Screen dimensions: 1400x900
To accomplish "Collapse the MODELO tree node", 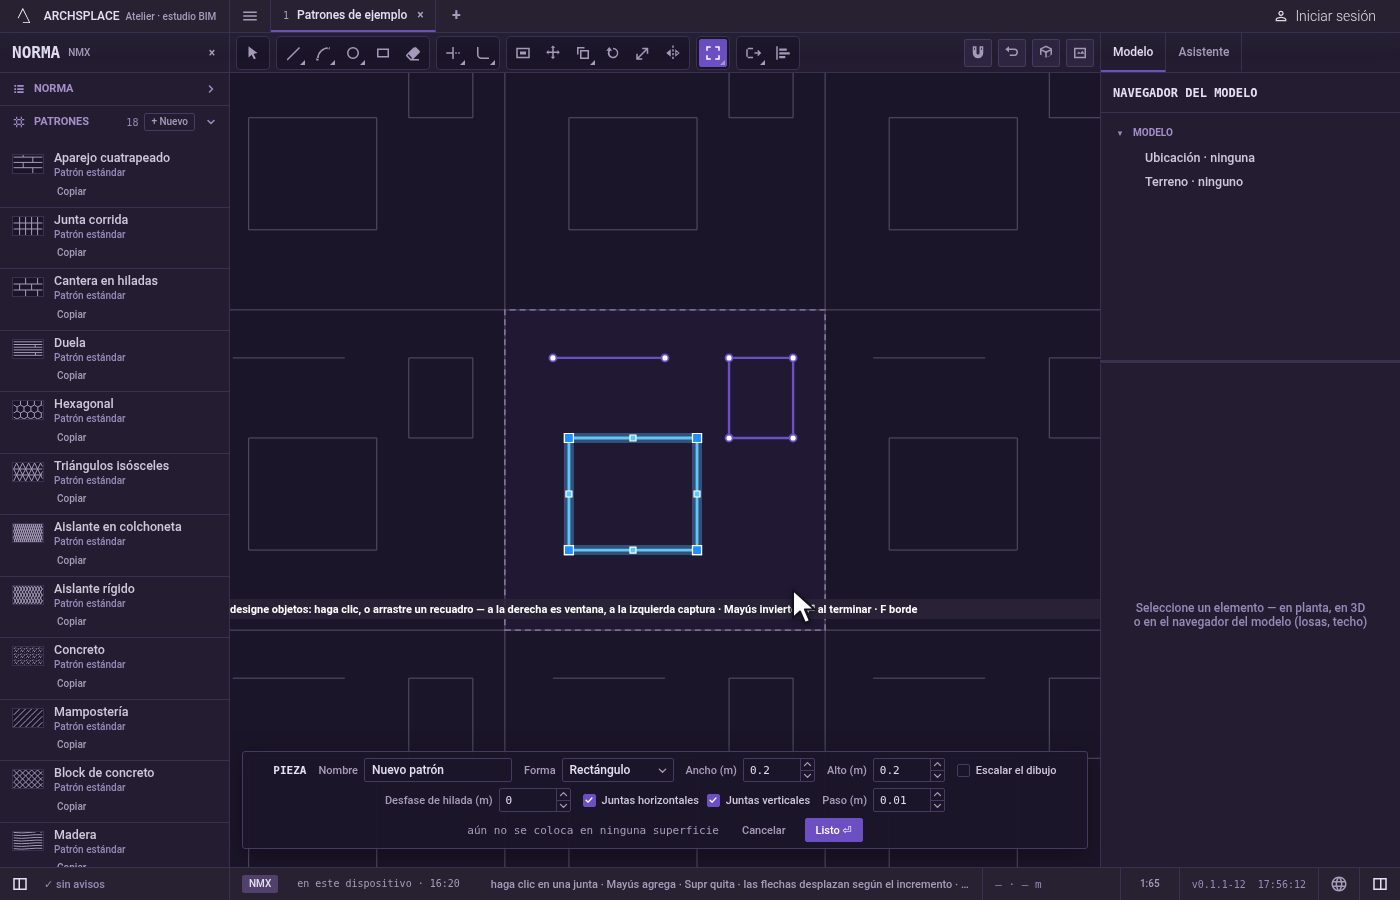I will [1120, 132].
